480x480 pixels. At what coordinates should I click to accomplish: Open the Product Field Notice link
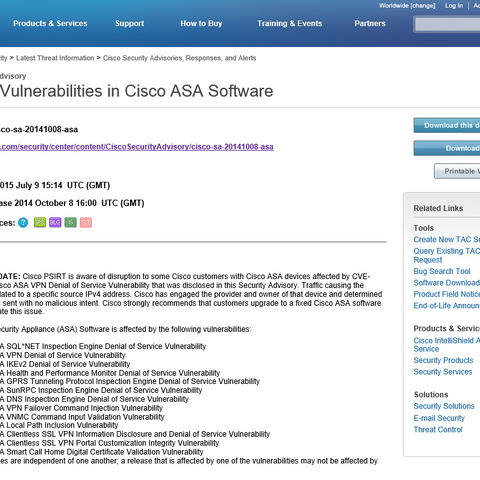[x=447, y=294]
